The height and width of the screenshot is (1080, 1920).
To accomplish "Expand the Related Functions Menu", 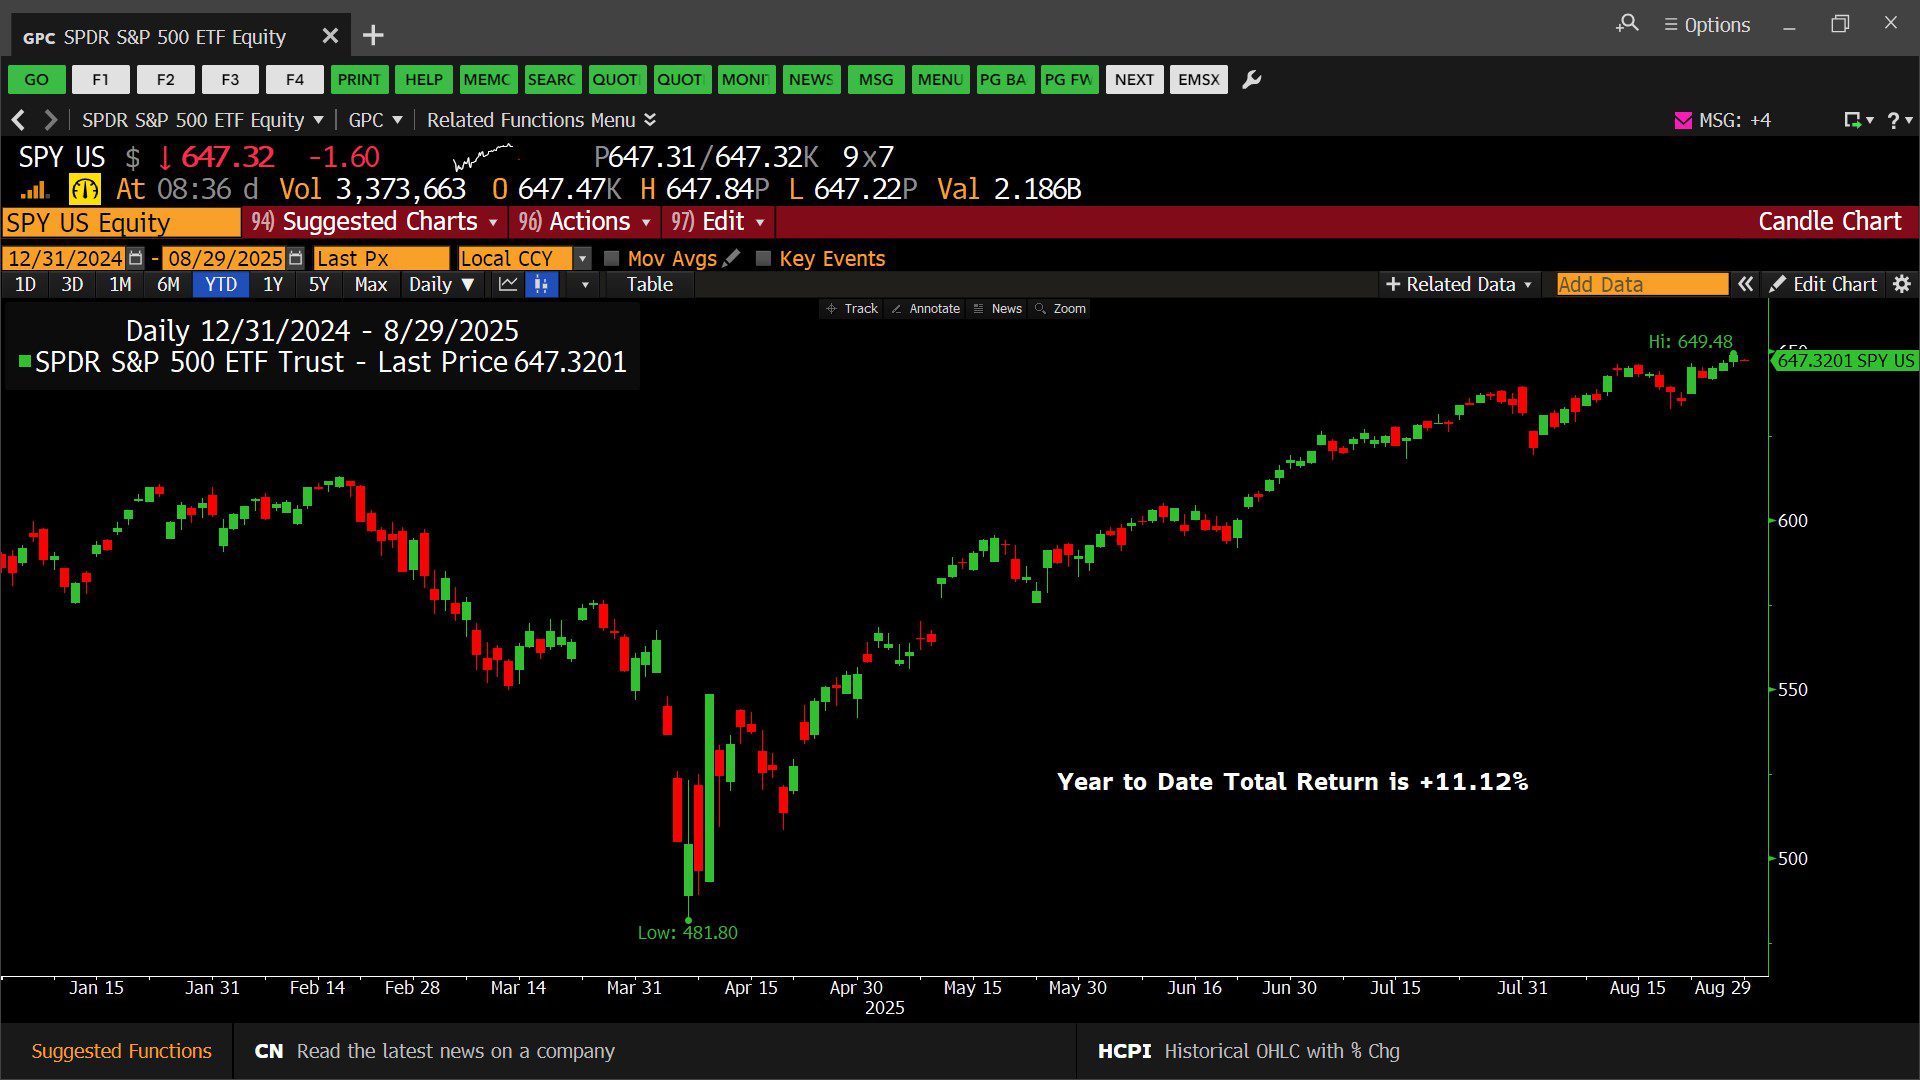I will (541, 120).
